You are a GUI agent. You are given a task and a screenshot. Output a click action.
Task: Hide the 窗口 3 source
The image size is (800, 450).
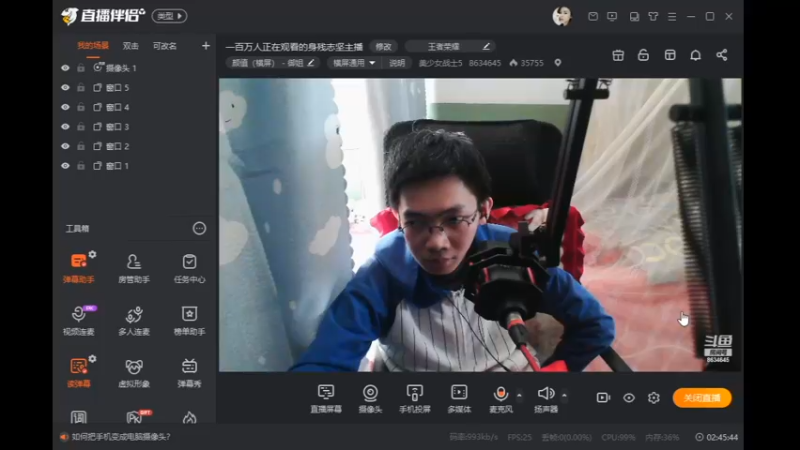click(65, 127)
